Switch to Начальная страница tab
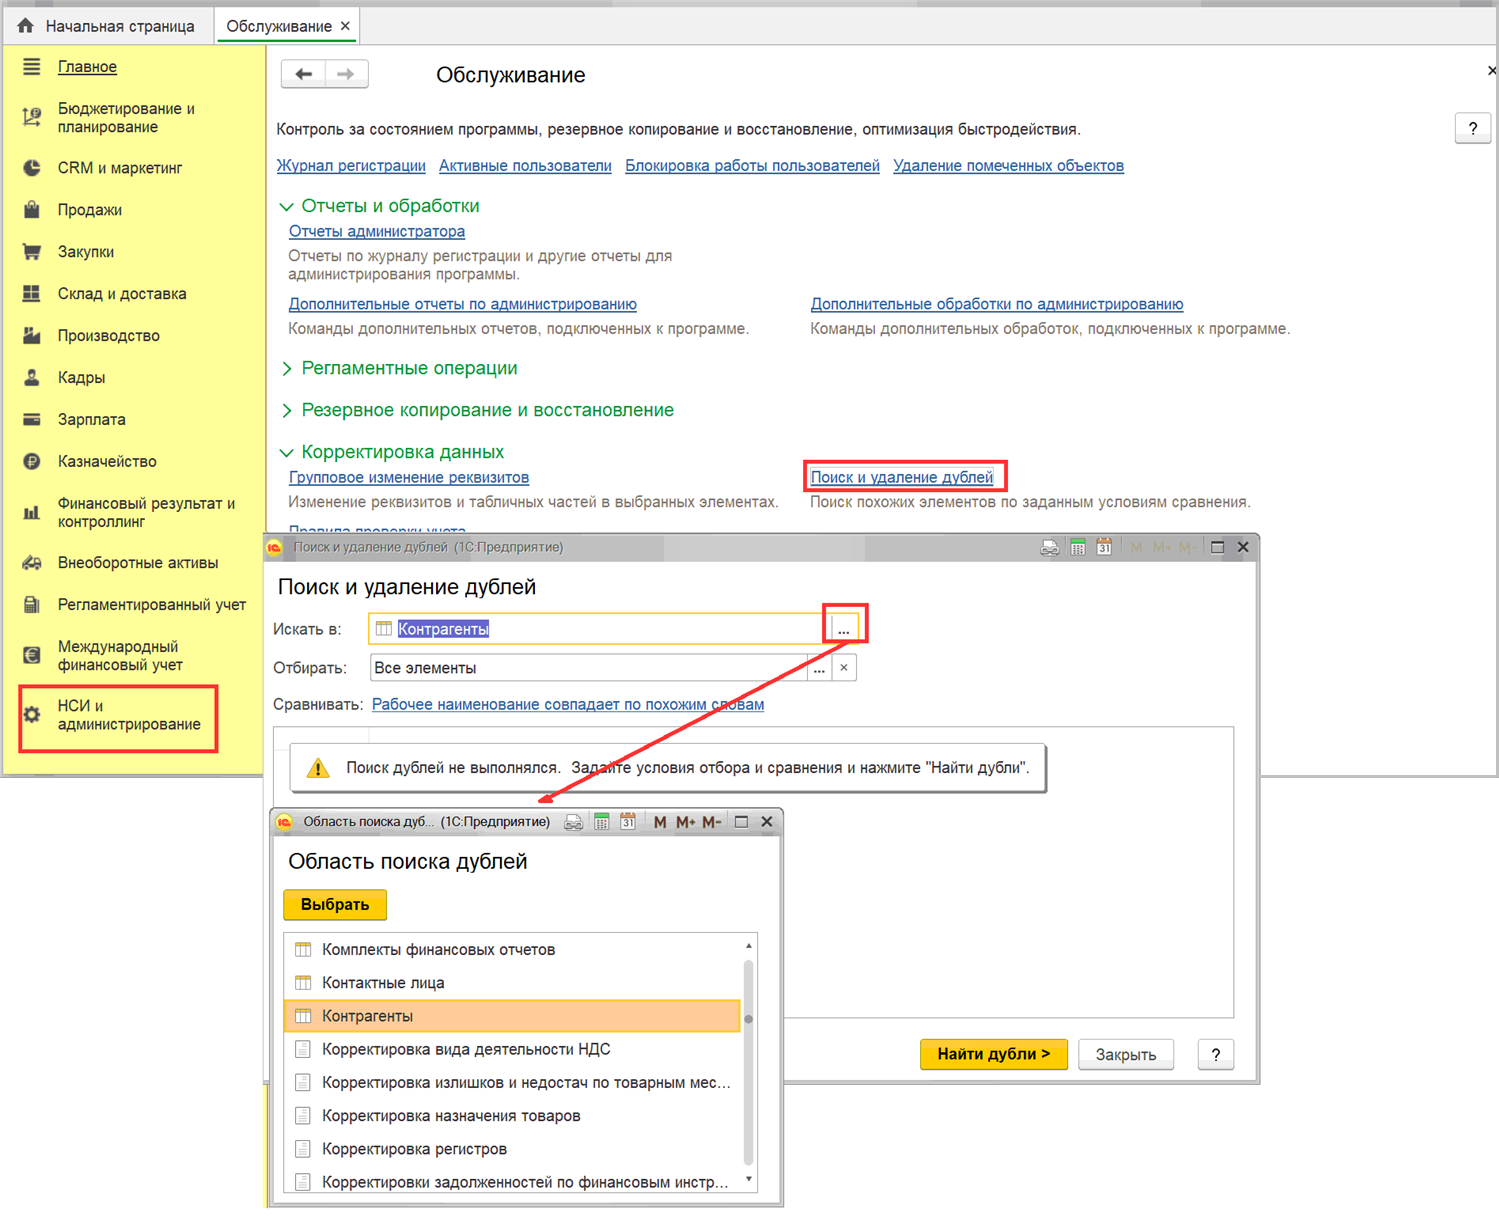 tap(107, 26)
